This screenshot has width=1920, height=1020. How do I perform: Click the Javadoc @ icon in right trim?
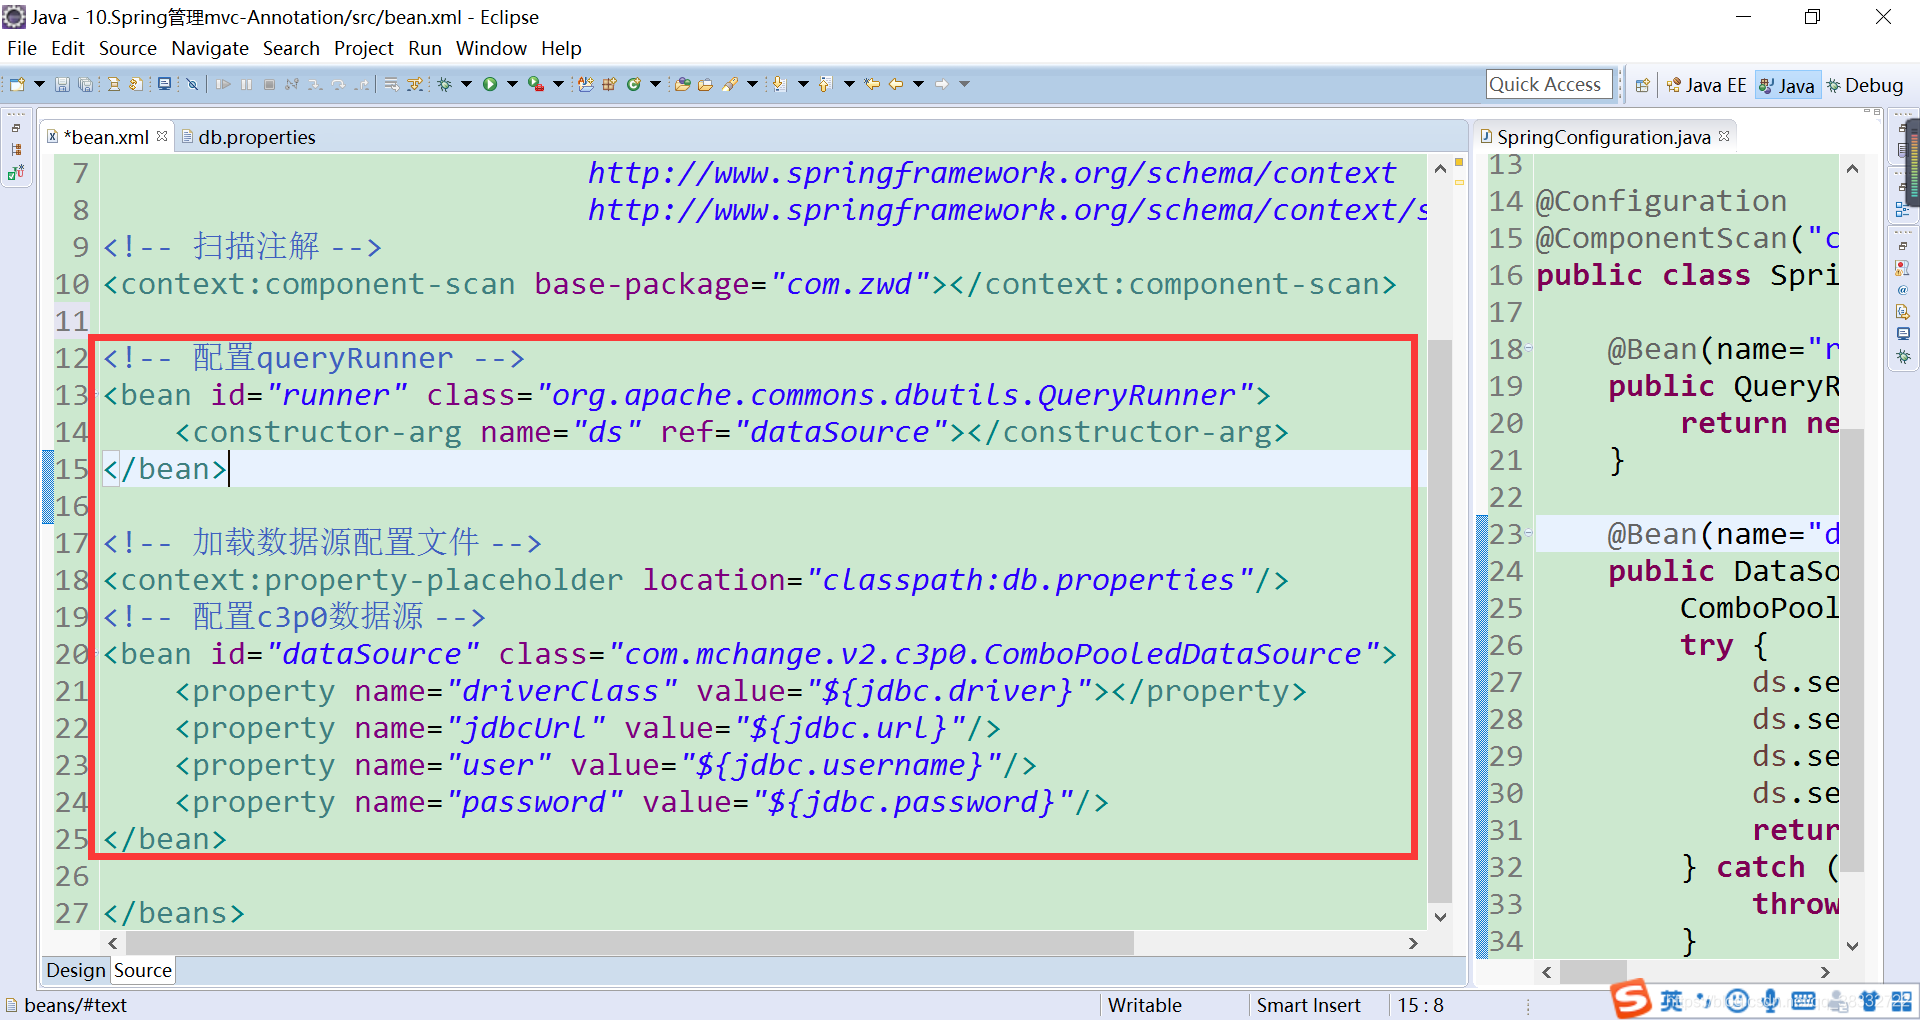click(1902, 290)
